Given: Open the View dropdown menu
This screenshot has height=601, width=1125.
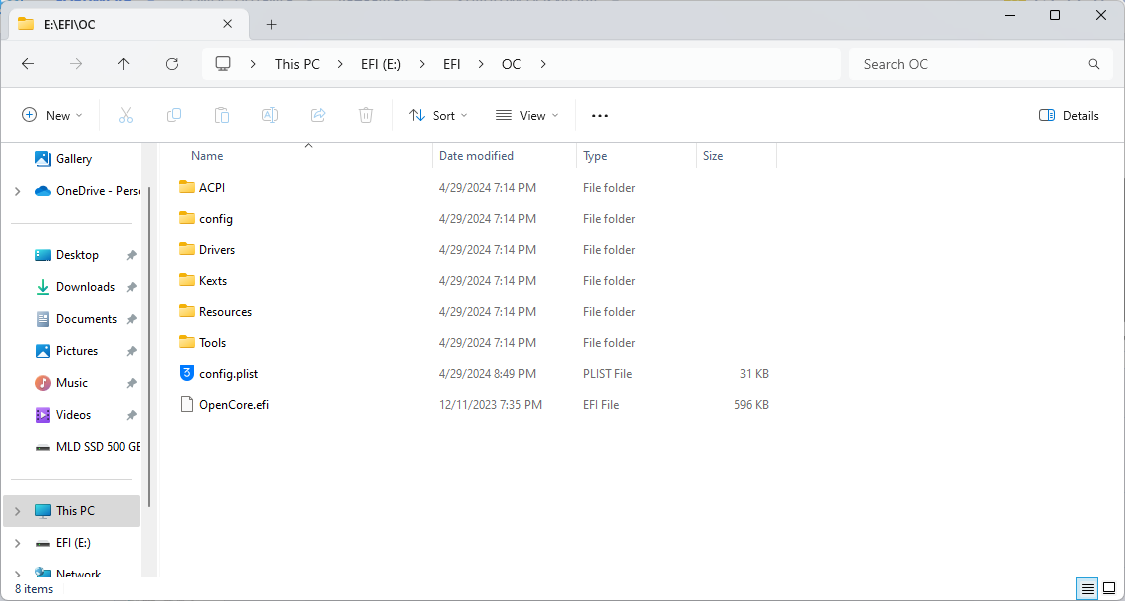Looking at the screenshot, I should tap(527, 115).
